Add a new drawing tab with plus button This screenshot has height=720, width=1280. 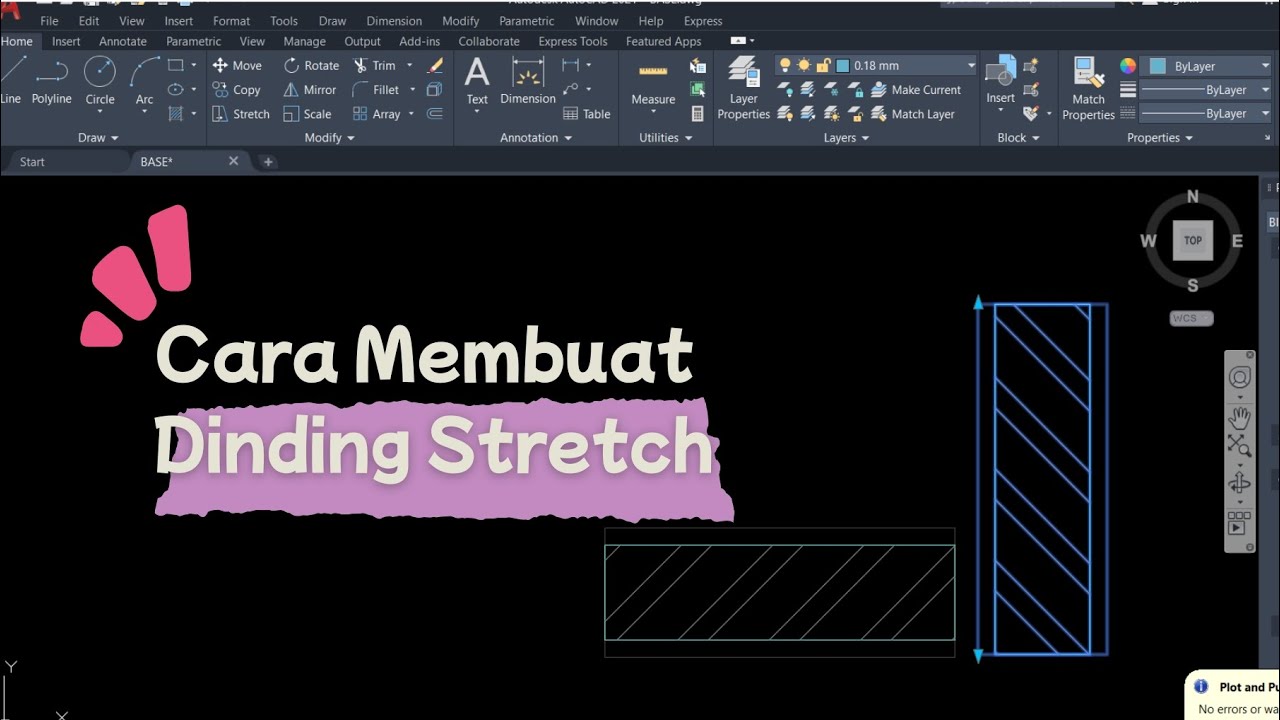pyautogui.click(x=267, y=161)
